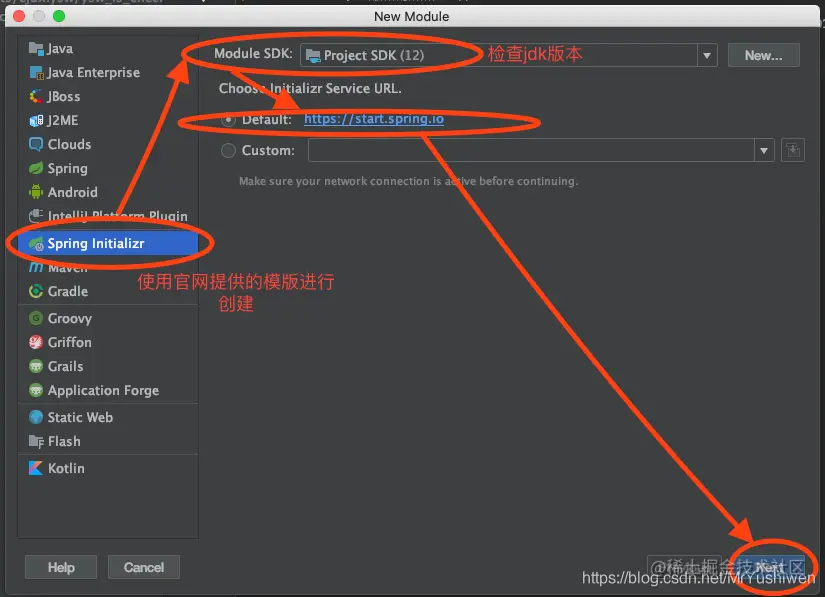Select the Flash module type

[60, 441]
